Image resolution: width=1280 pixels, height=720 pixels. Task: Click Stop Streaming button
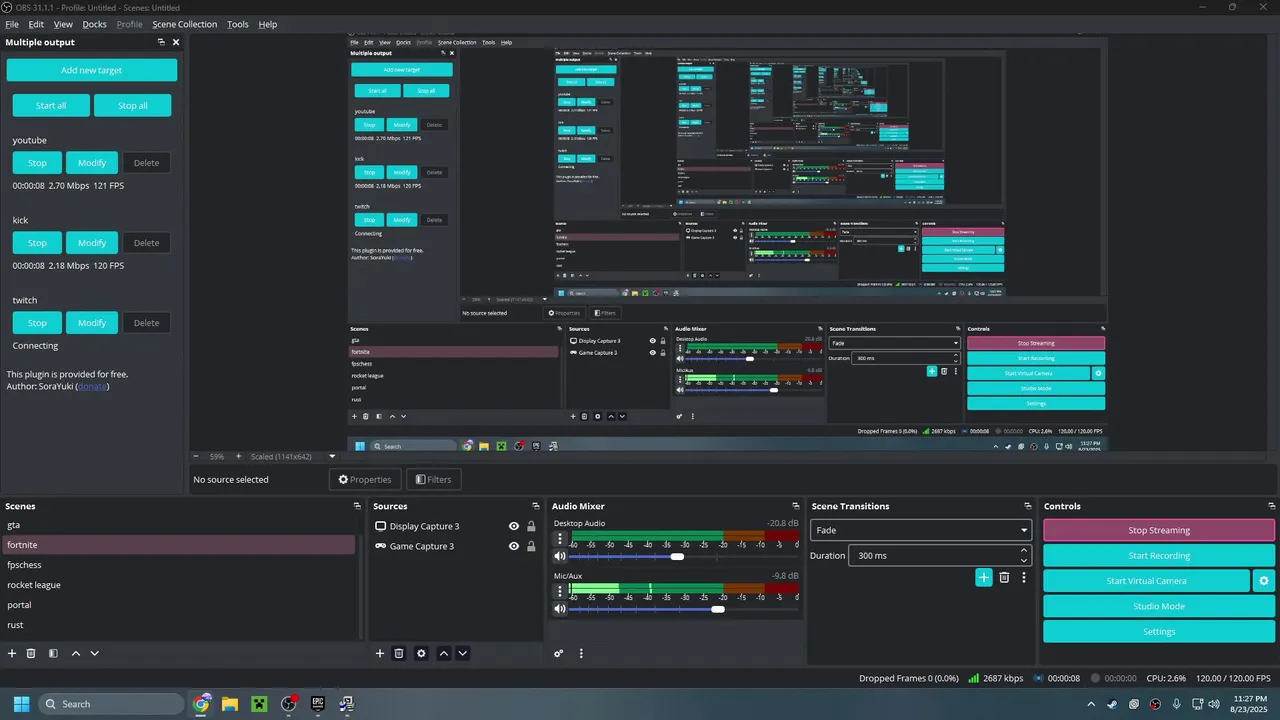coord(1159,530)
